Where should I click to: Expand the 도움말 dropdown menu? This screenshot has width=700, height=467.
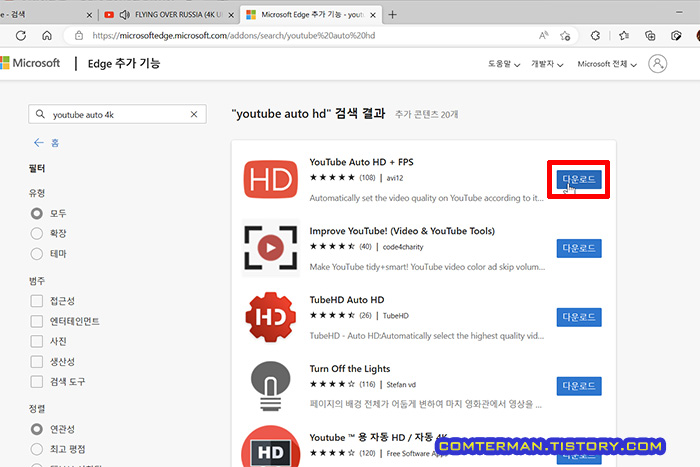pos(504,64)
